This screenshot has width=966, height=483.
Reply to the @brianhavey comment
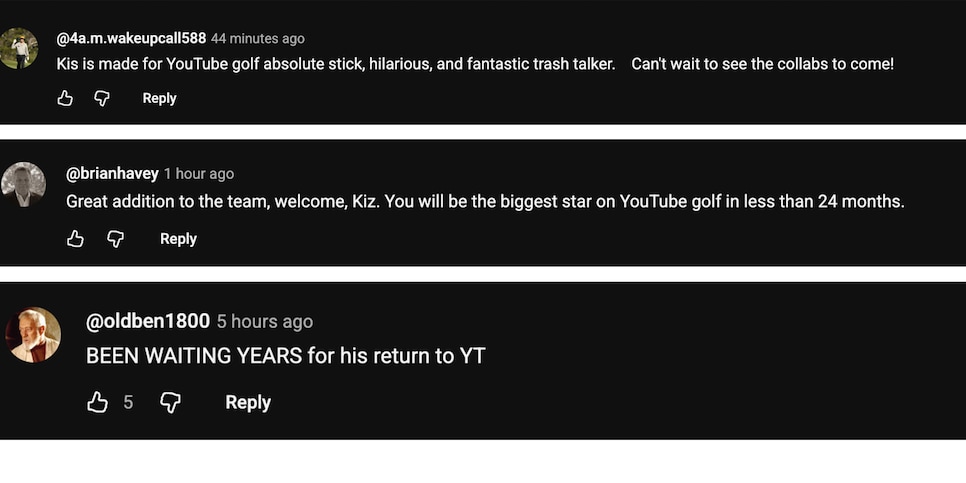click(x=178, y=239)
